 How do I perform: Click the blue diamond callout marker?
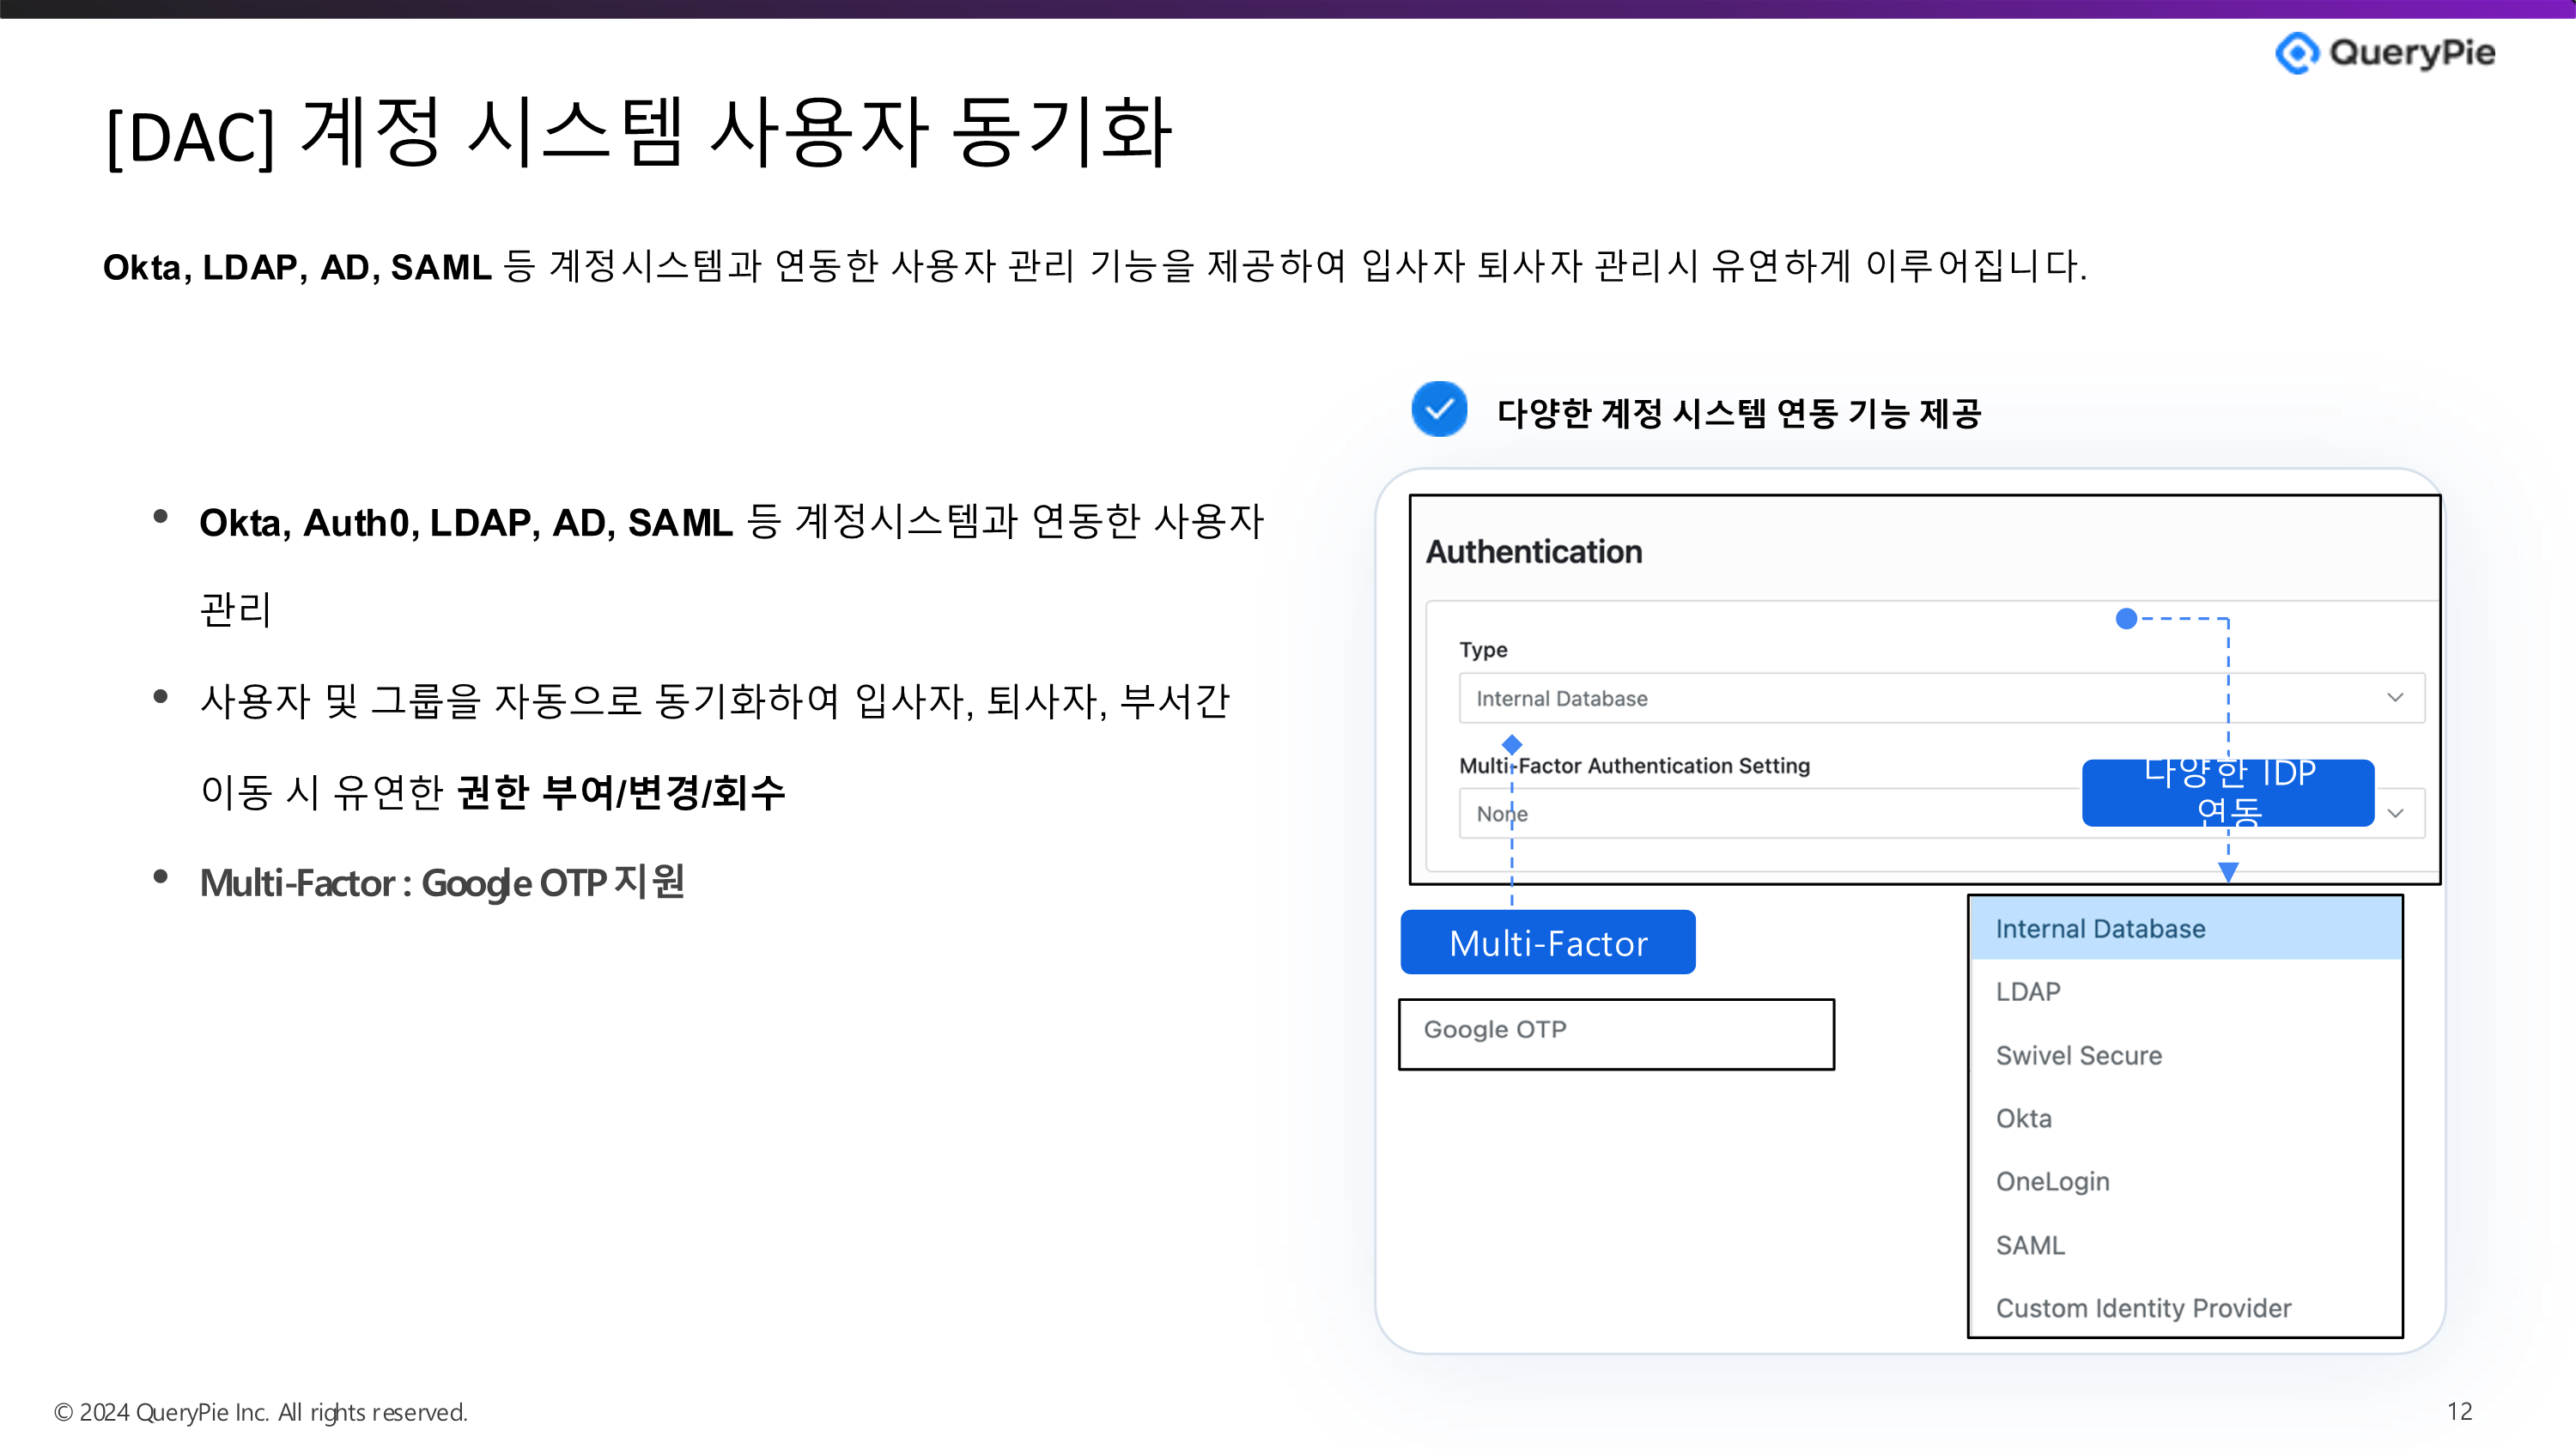click(x=1512, y=744)
